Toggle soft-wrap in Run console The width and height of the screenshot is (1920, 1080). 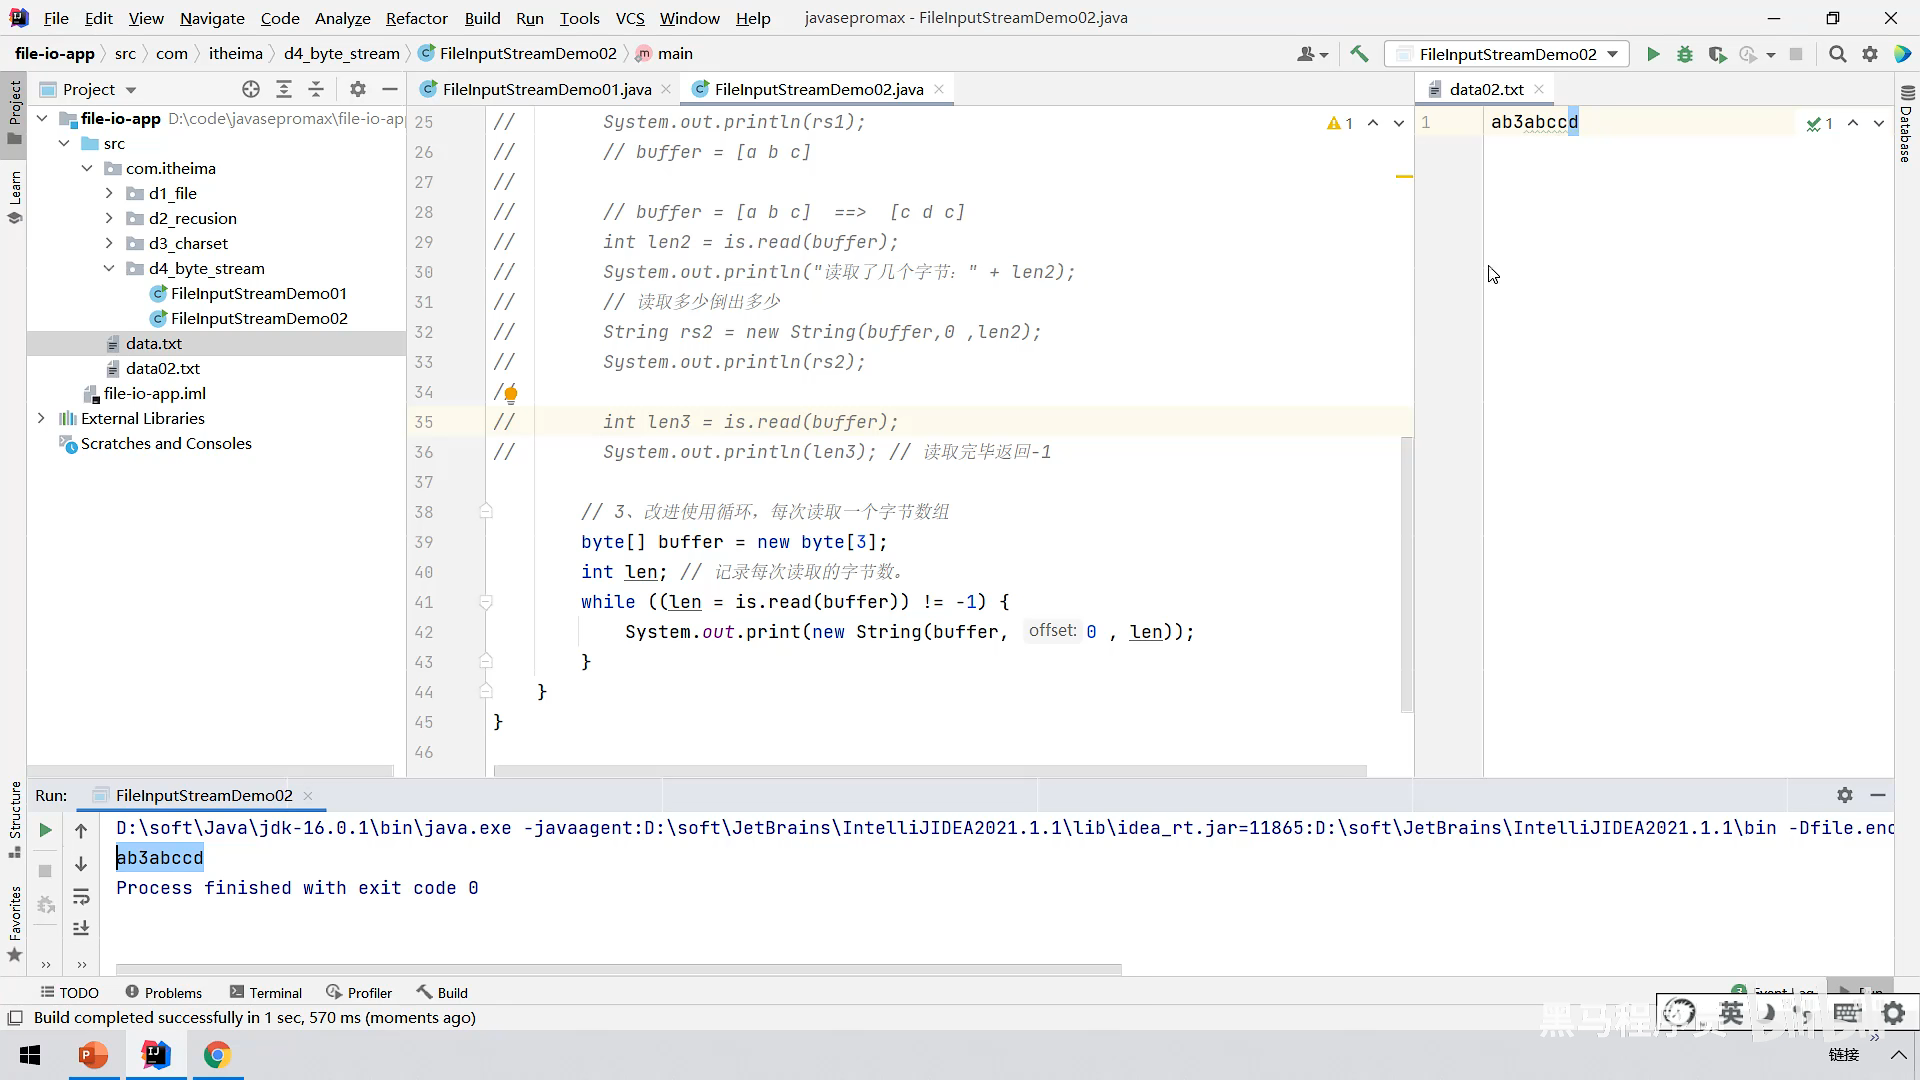[81, 897]
